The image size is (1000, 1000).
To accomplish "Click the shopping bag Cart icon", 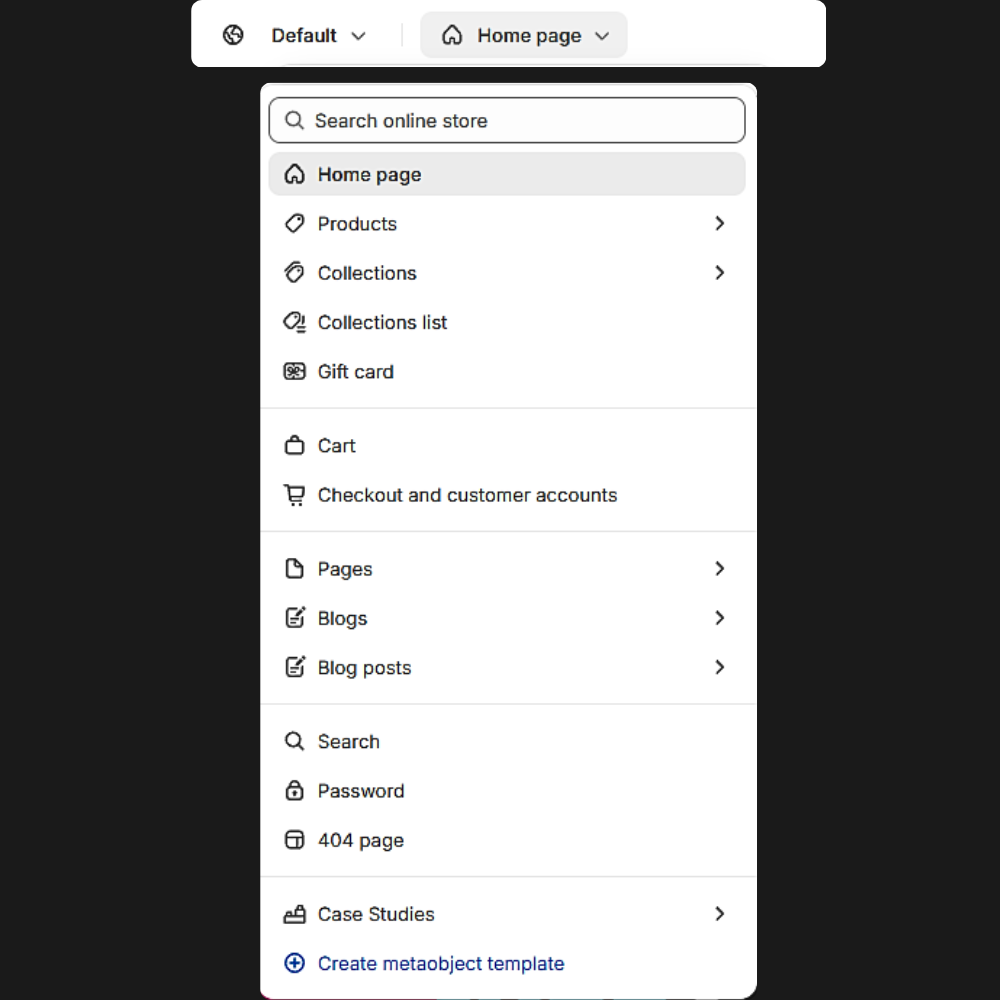I will click(294, 446).
